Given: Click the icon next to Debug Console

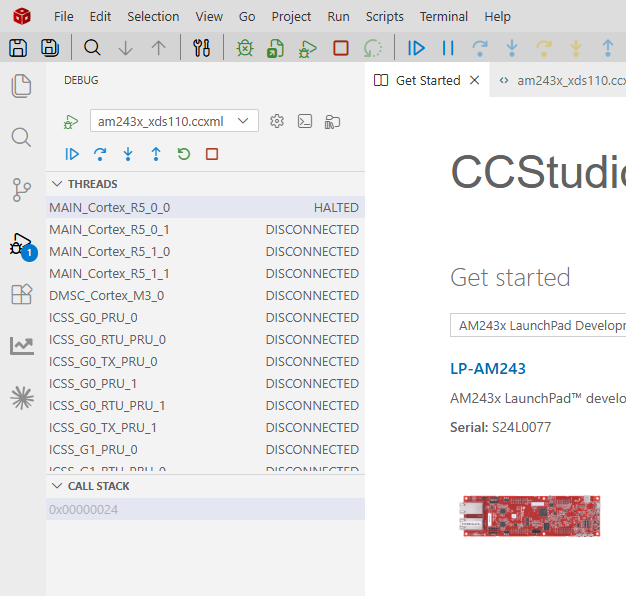Looking at the screenshot, I should click(332, 122).
